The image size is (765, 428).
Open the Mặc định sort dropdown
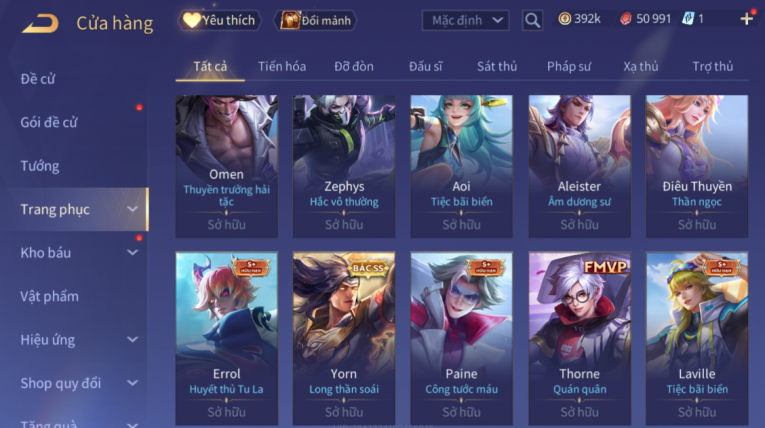pos(466,20)
